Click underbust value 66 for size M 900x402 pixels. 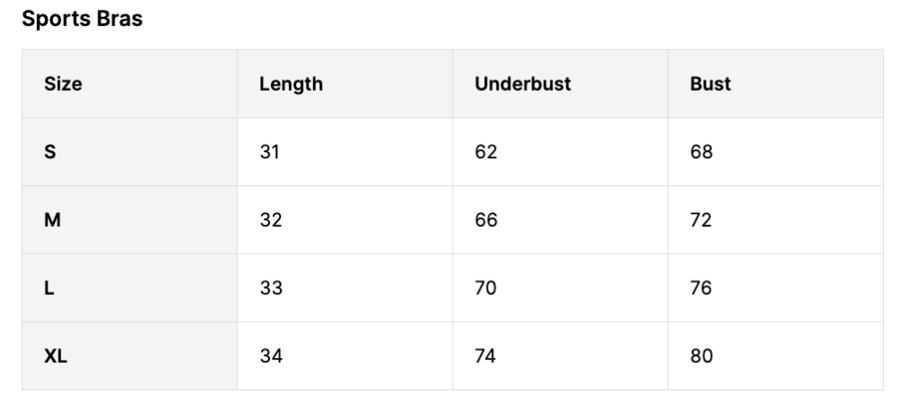click(x=486, y=220)
